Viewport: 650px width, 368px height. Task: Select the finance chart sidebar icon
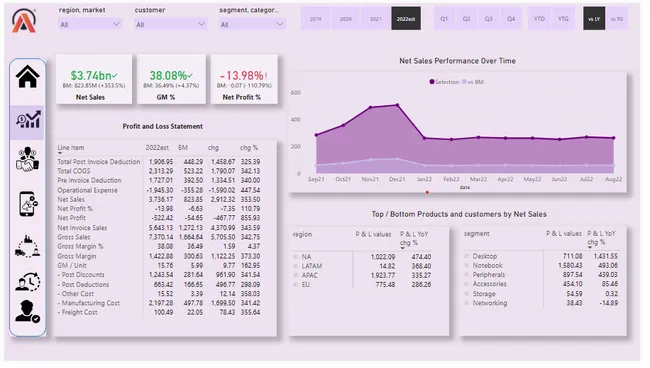pyautogui.click(x=28, y=120)
